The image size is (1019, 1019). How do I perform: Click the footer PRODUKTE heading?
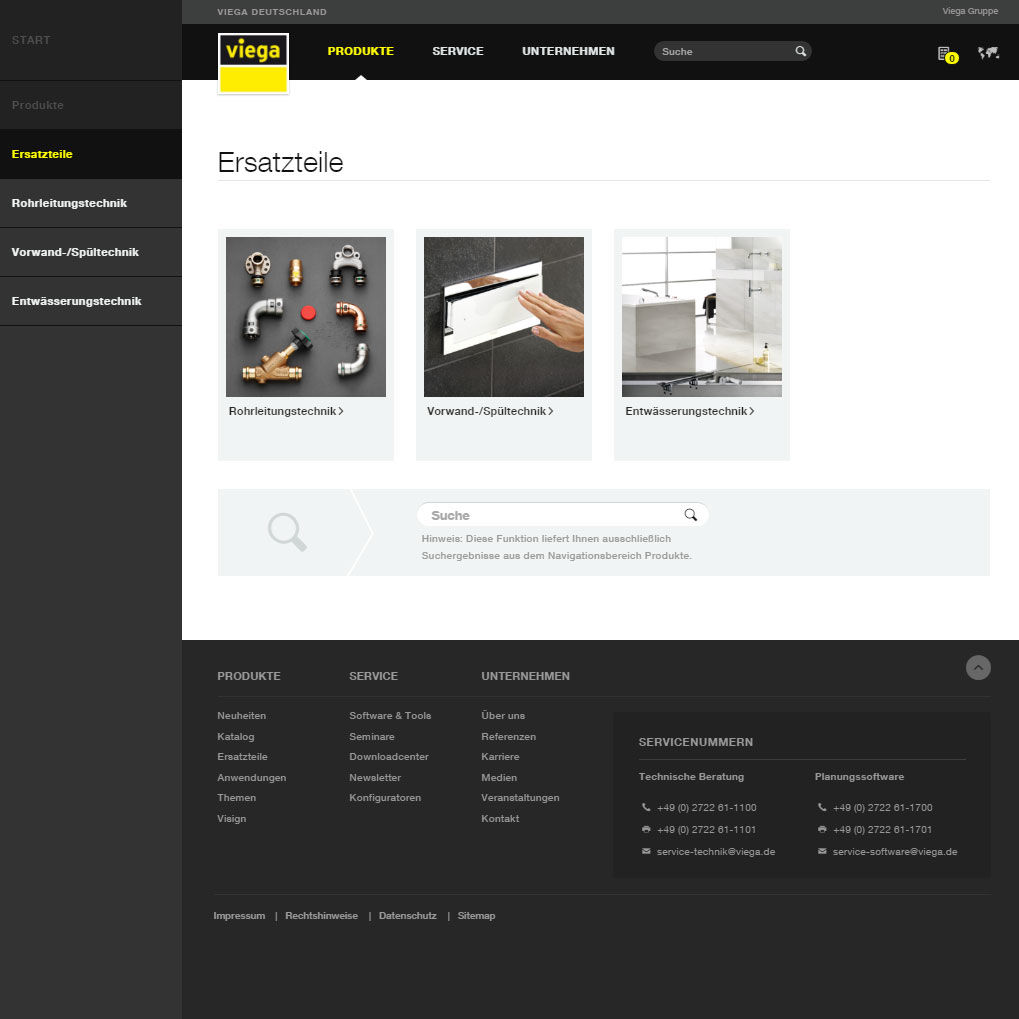pyautogui.click(x=249, y=676)
